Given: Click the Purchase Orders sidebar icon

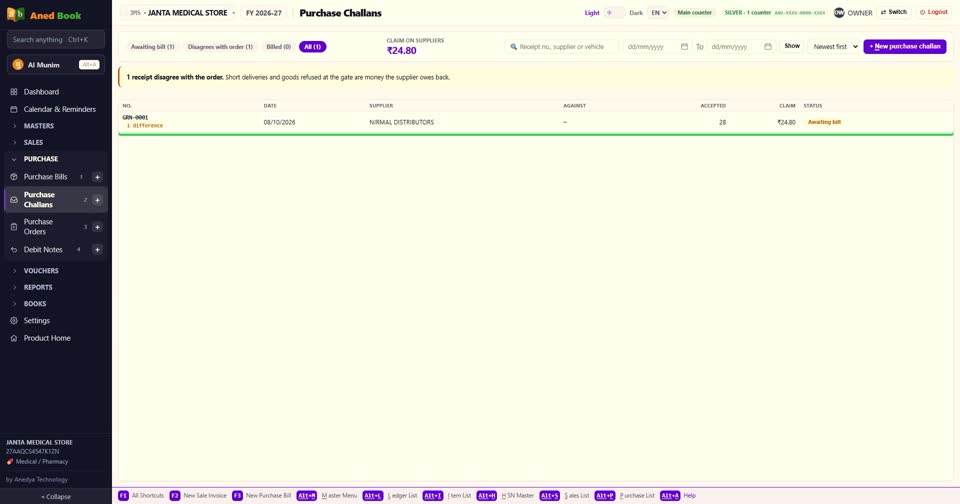Looking at the screenshot, I should (14, 227).
